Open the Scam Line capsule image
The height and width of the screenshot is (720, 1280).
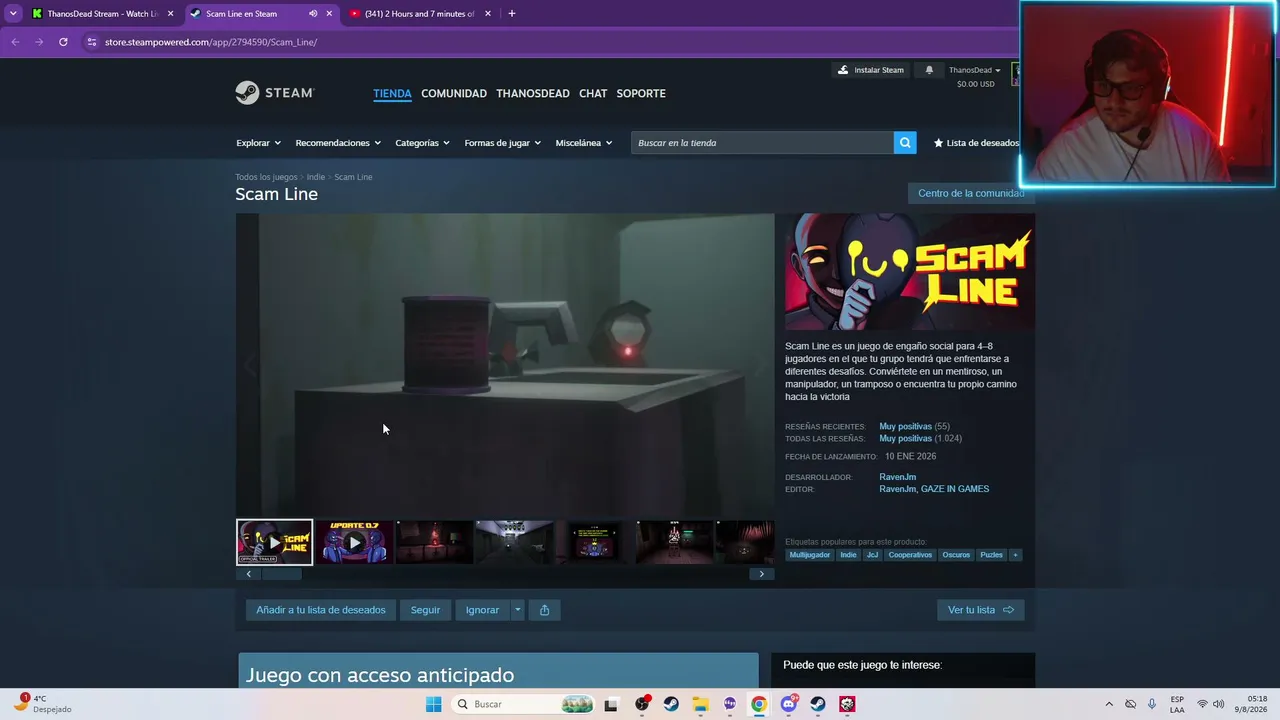[x=910, y=272]
